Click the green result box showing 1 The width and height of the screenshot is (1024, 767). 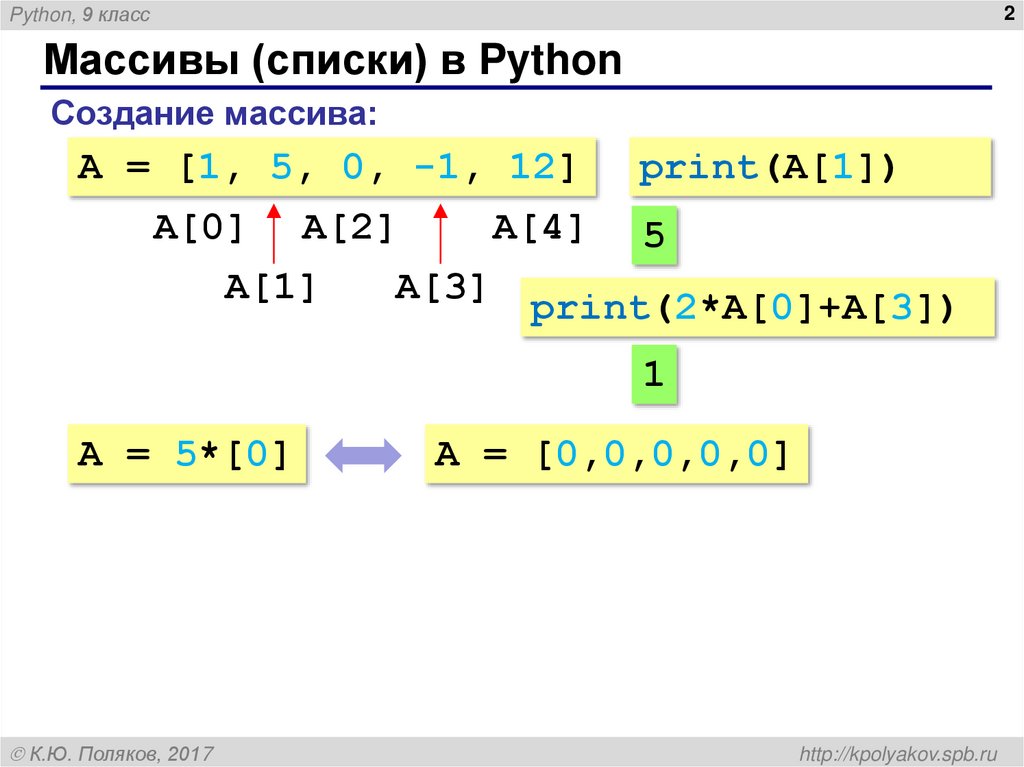click(x=655, y=374)
